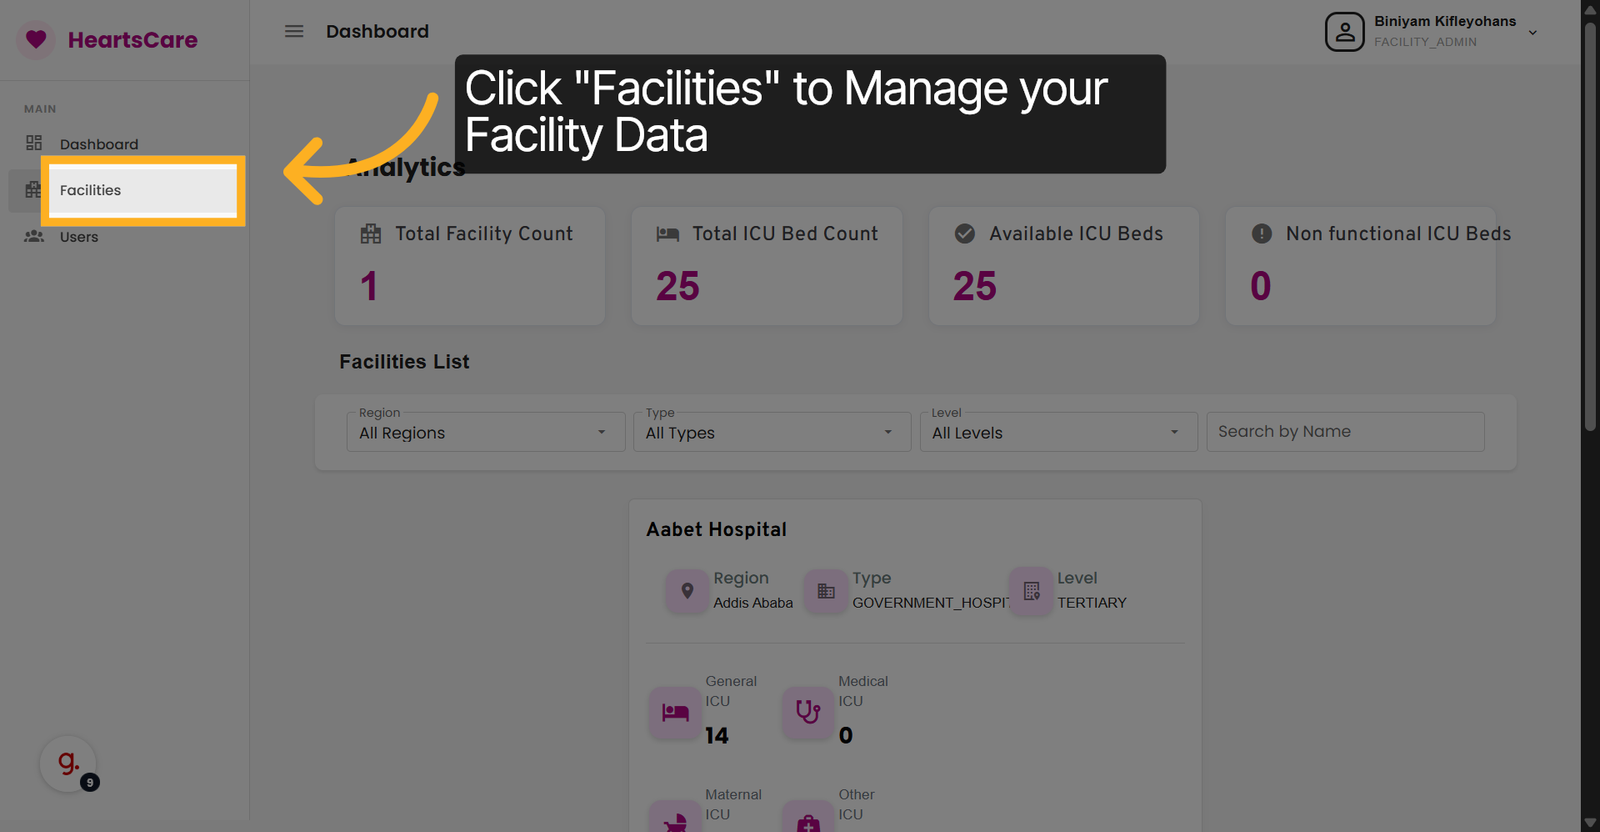Viewport: 1600px width, 832px height.
Task: Open the All Types dropdown
Action: [771, 433]
